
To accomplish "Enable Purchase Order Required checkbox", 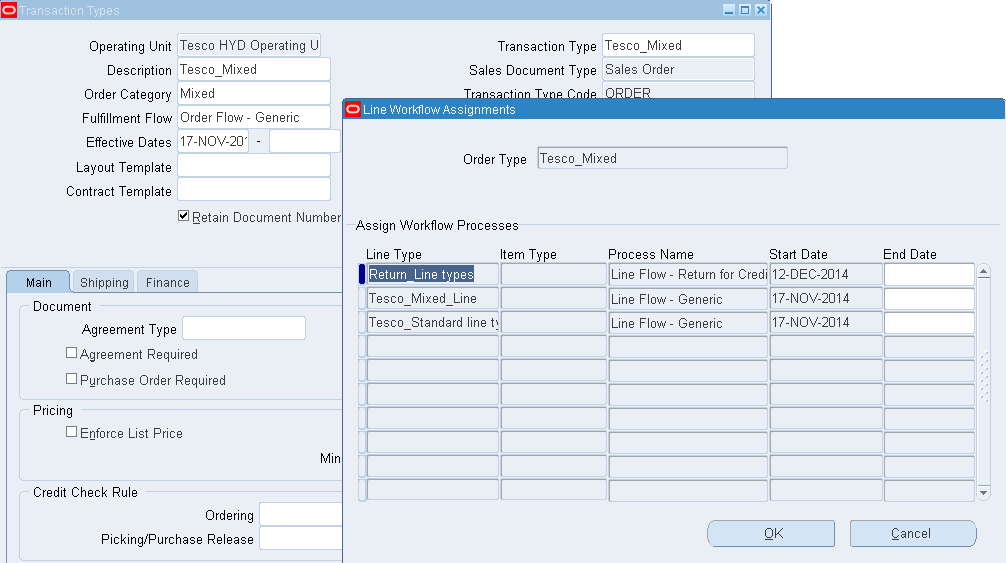I will pos(71,379).
